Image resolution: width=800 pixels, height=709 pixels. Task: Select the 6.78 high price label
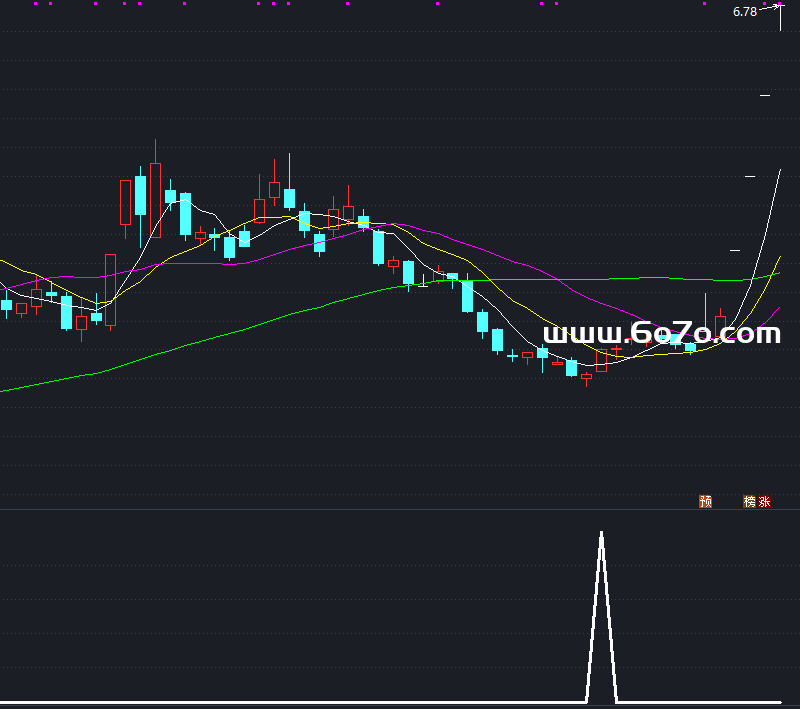pyautogui.click(x=745, y=12)
